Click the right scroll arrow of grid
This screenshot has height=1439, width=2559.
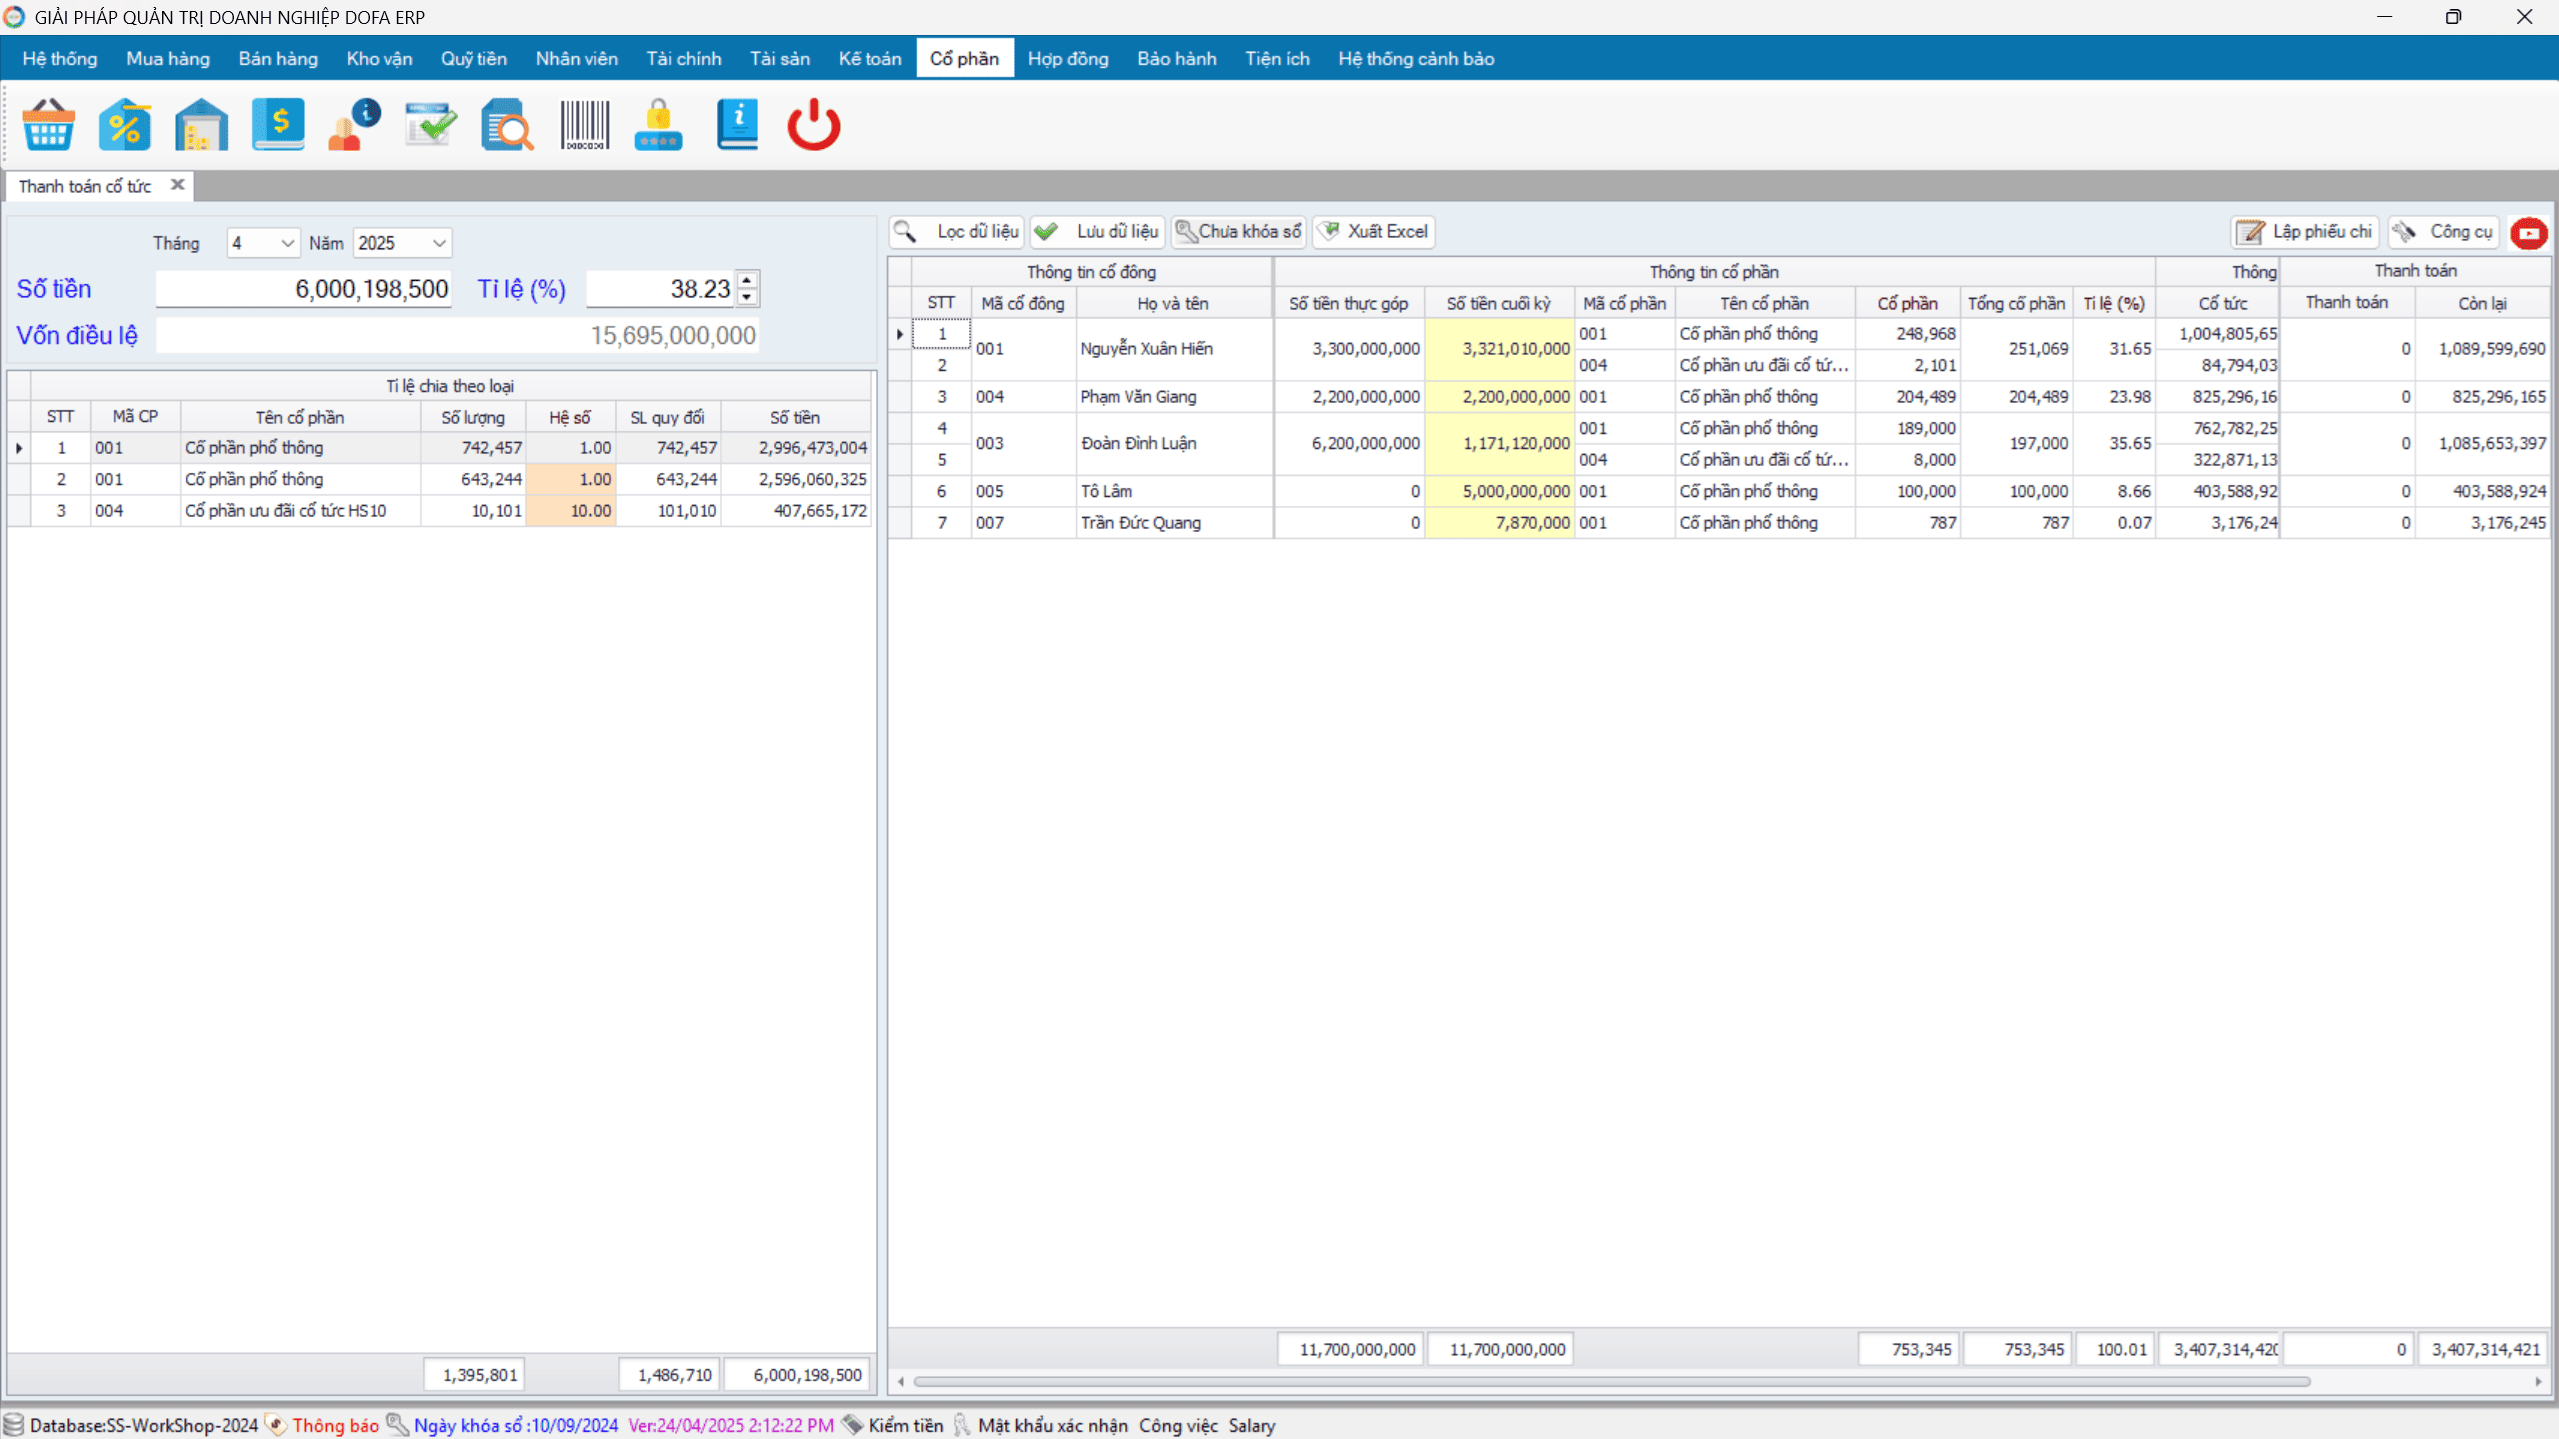click(x=2538, y=1381)
